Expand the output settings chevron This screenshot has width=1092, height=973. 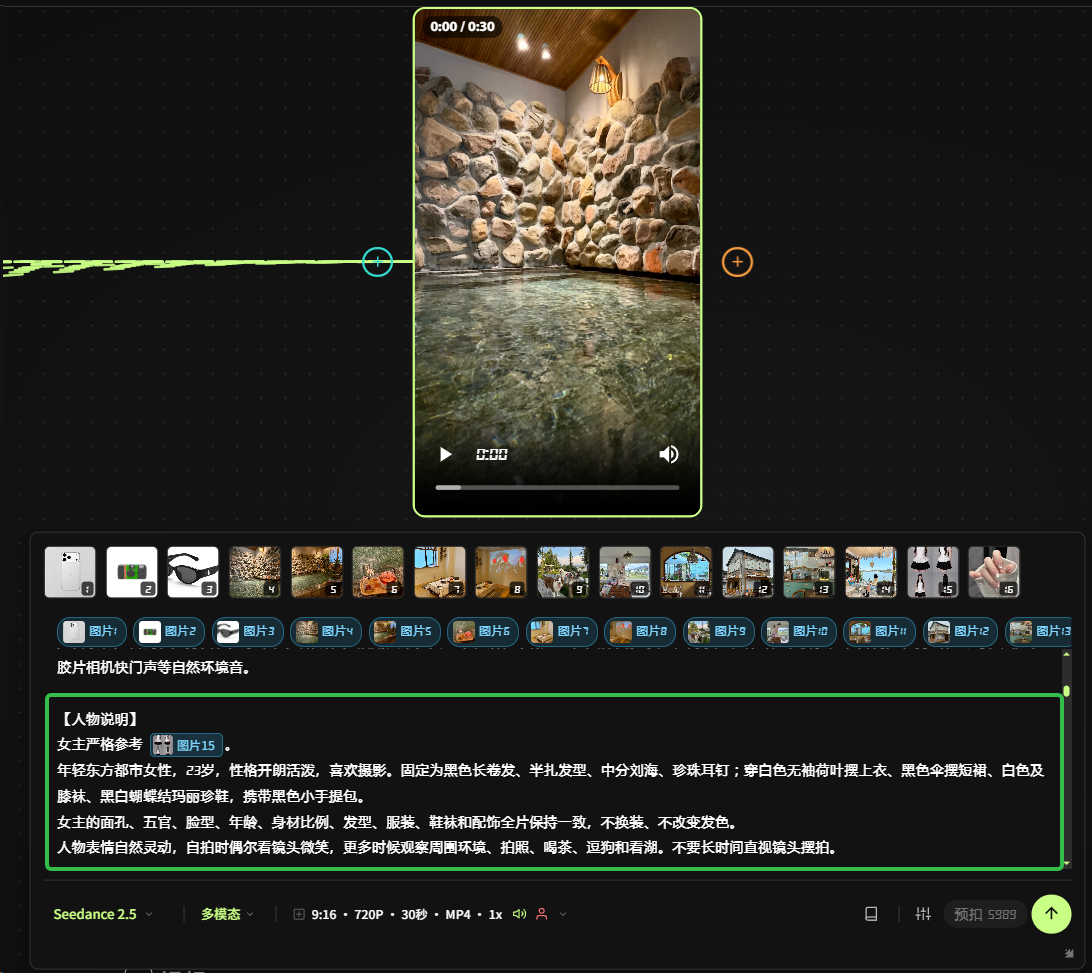(563, 914)
